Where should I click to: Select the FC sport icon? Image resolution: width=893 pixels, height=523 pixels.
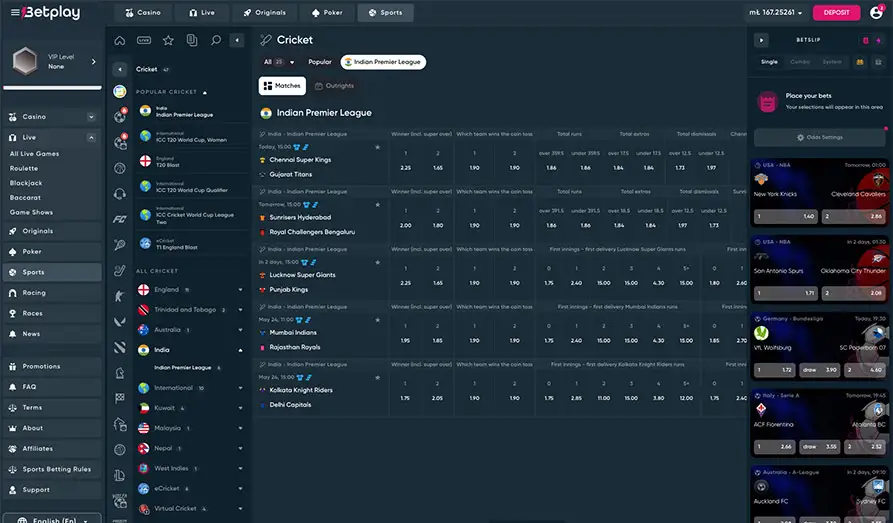[x=120, y=219]
